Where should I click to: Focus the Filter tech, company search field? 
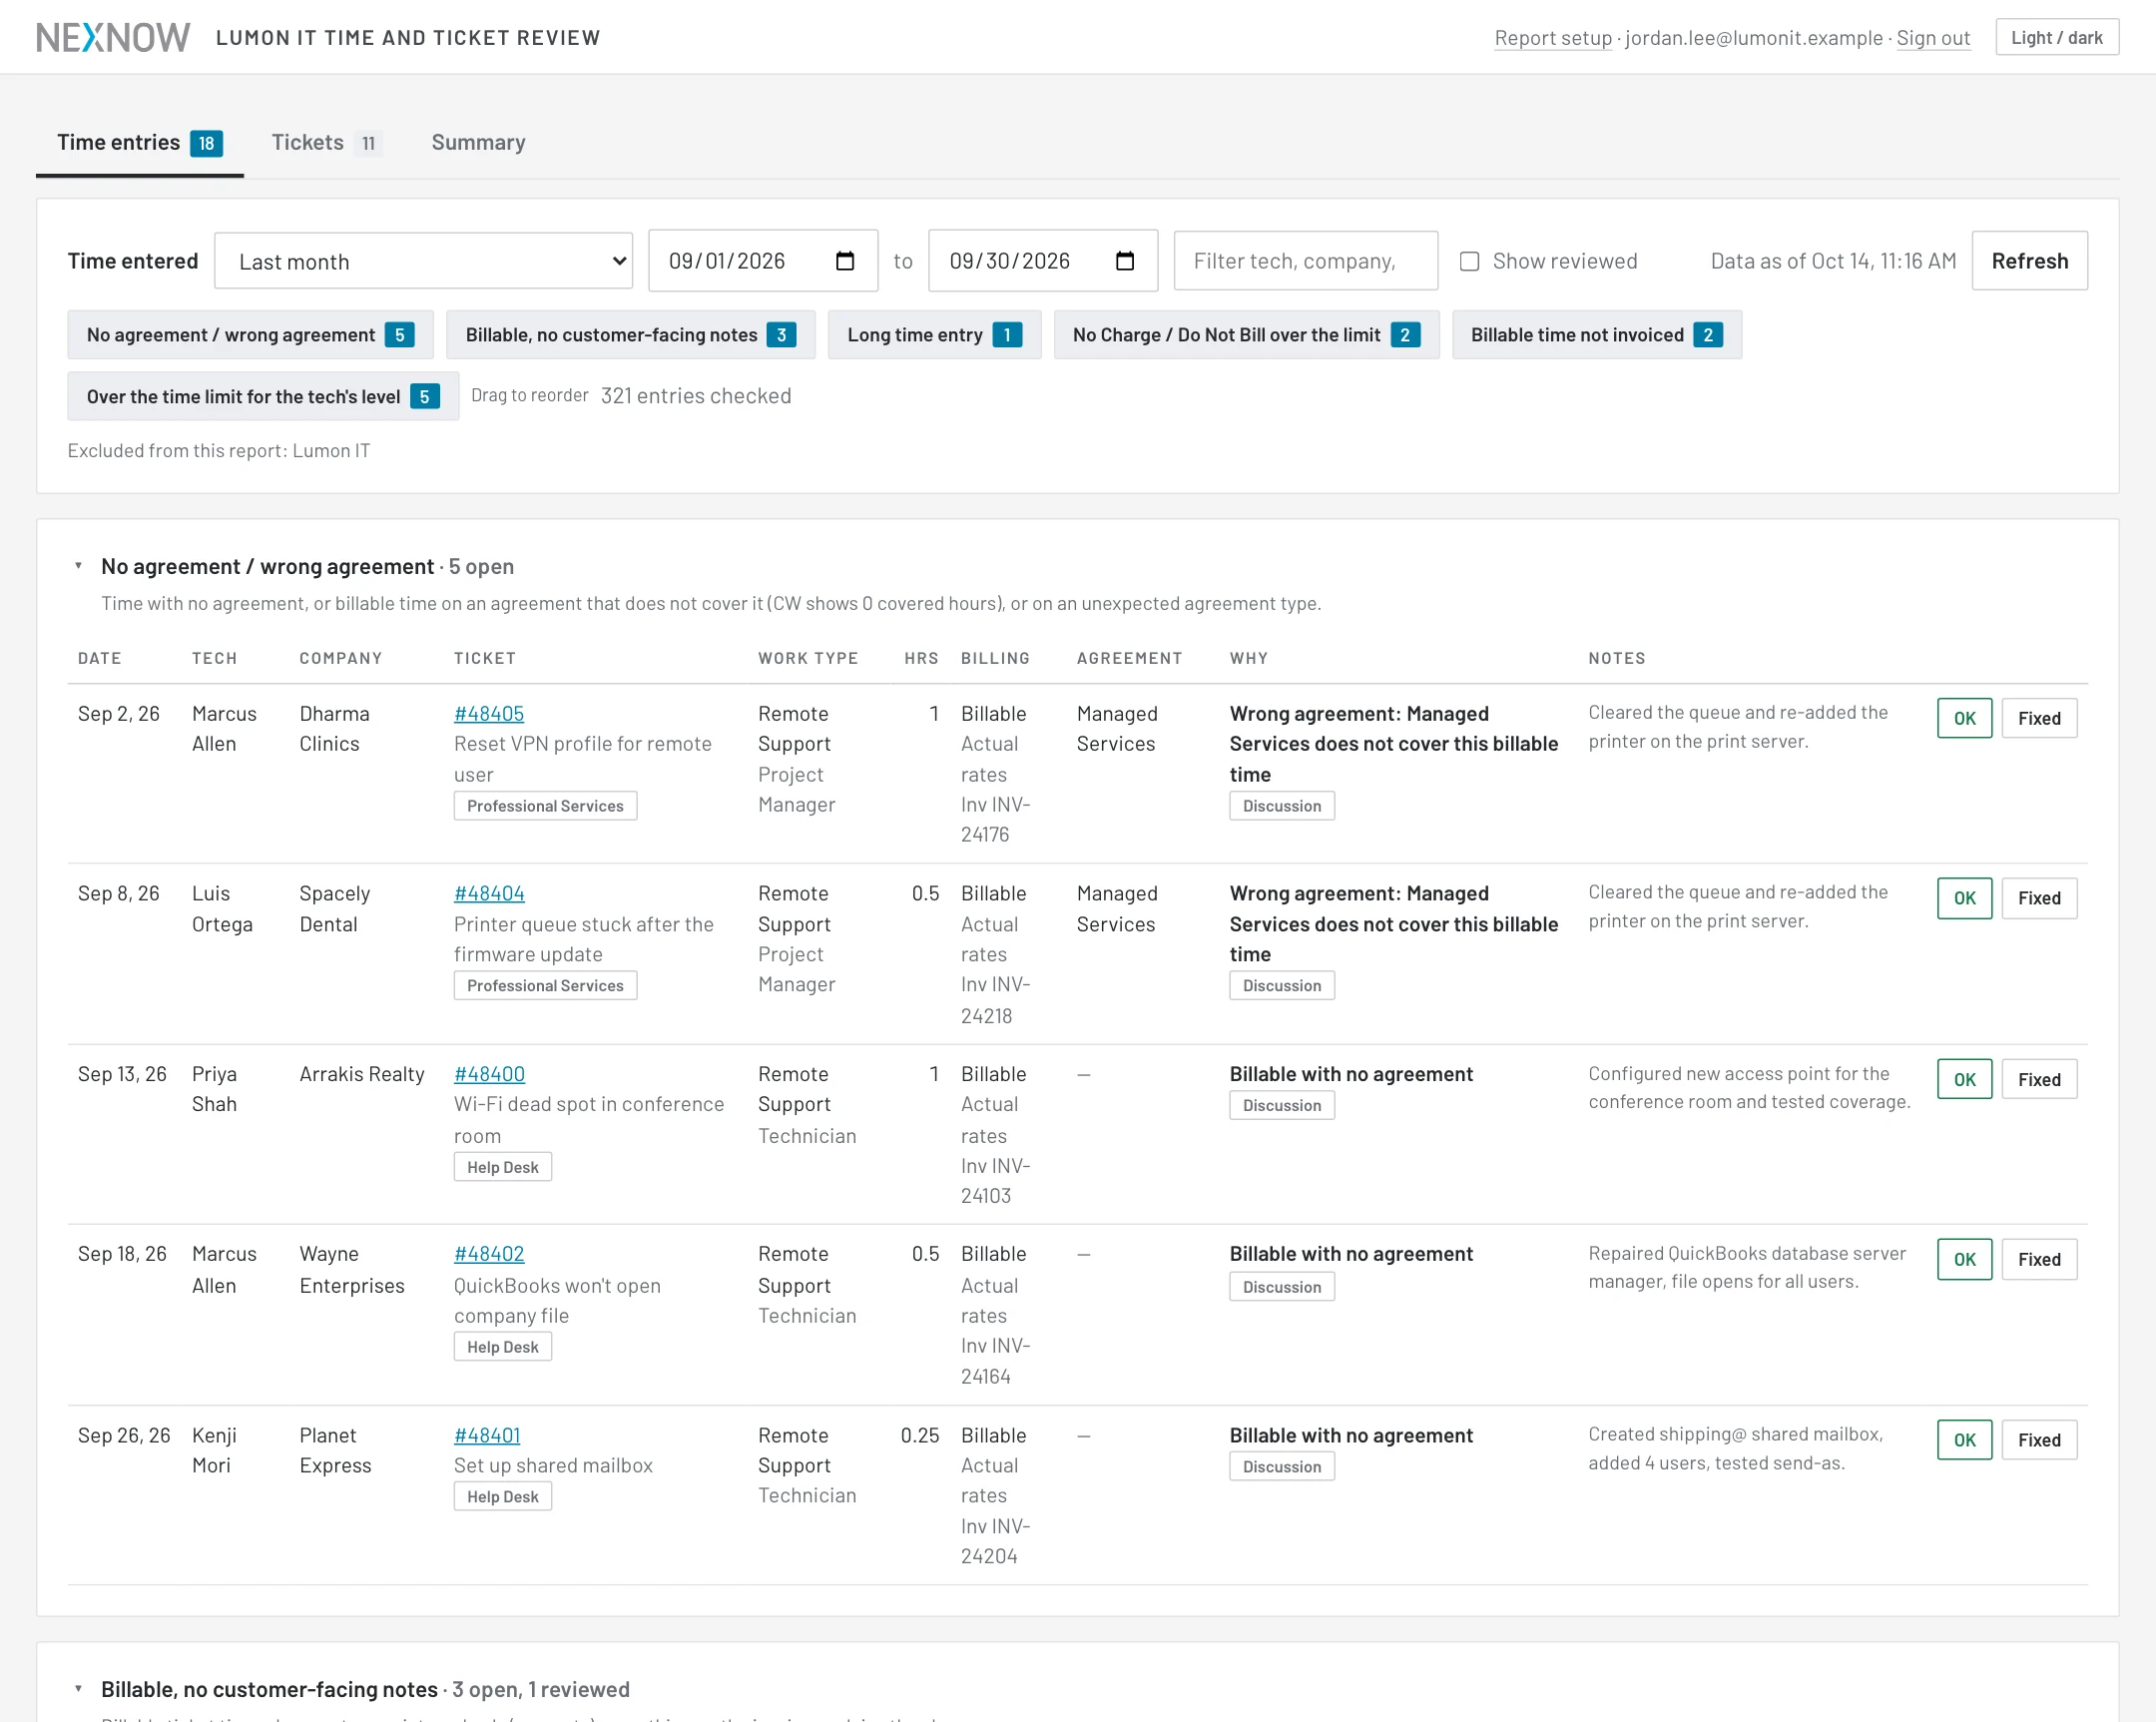pos(1305,261)
